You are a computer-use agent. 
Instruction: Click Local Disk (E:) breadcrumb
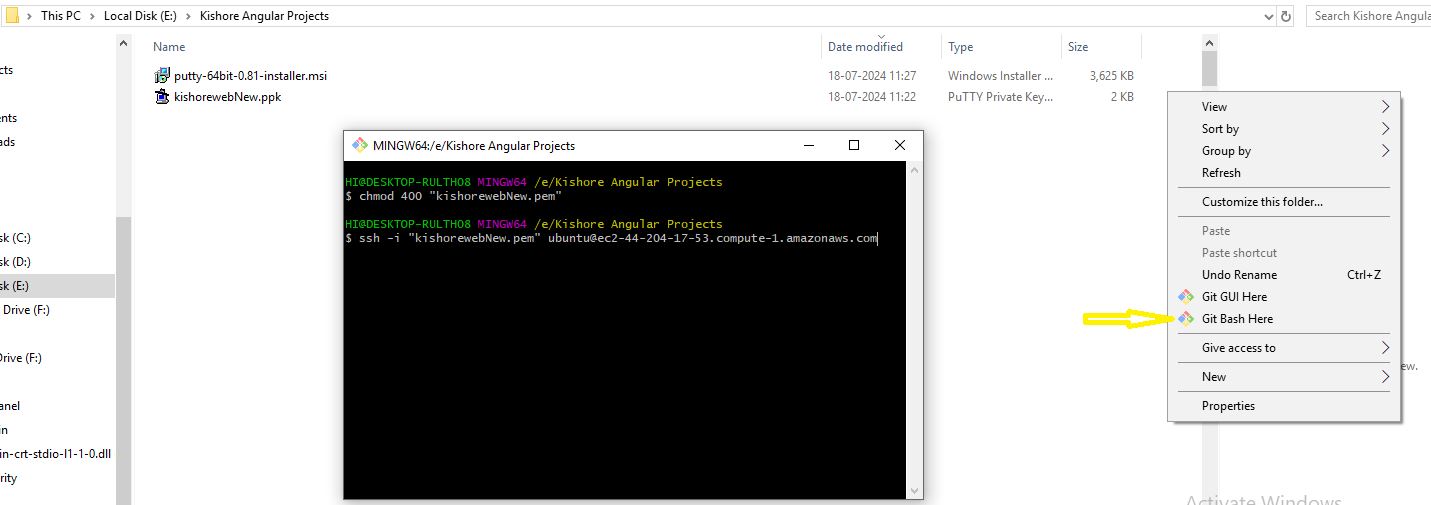point(140,16)
